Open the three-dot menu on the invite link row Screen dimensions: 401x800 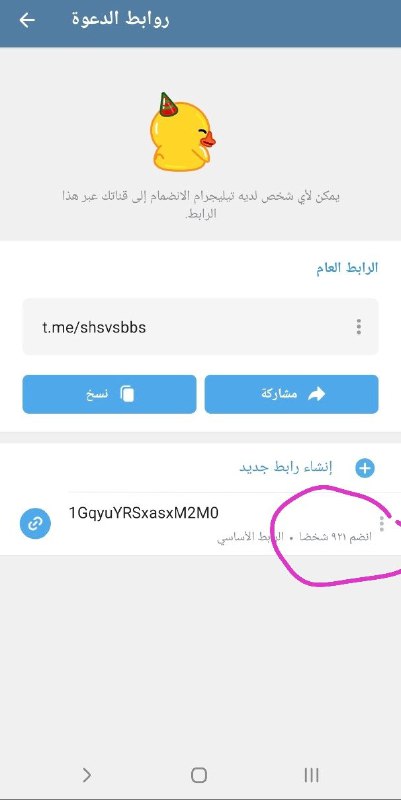point(382,524)
